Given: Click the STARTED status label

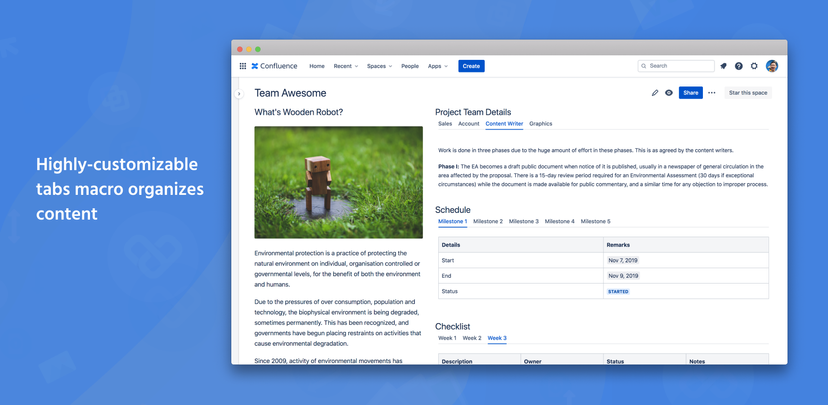Looking at the screenshot, I should (x=618, y=291).
